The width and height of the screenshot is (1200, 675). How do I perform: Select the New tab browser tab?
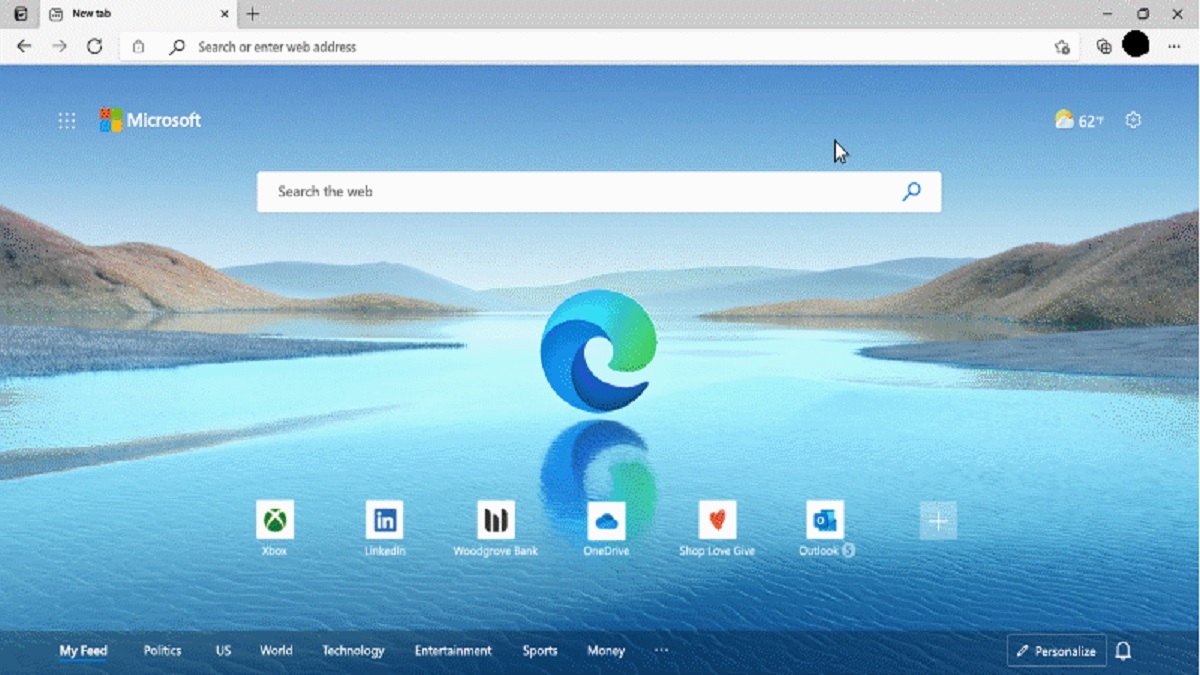pos(138,14)
